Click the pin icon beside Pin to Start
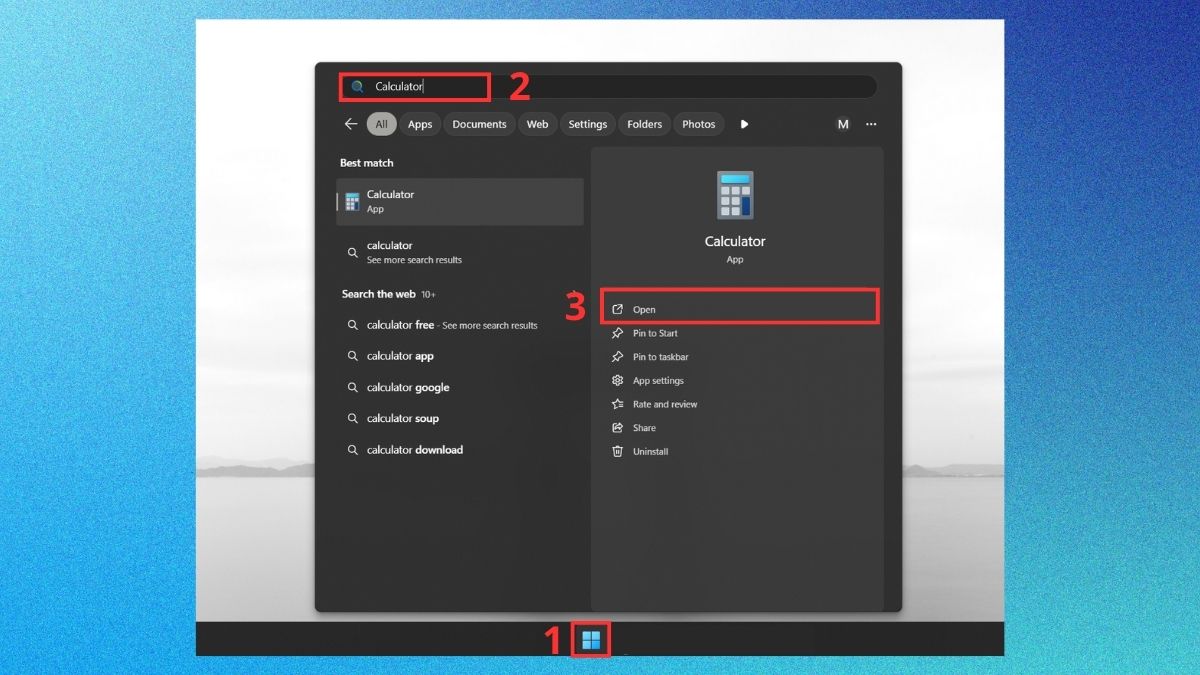The image size is (1200, 675). (617, 333)
